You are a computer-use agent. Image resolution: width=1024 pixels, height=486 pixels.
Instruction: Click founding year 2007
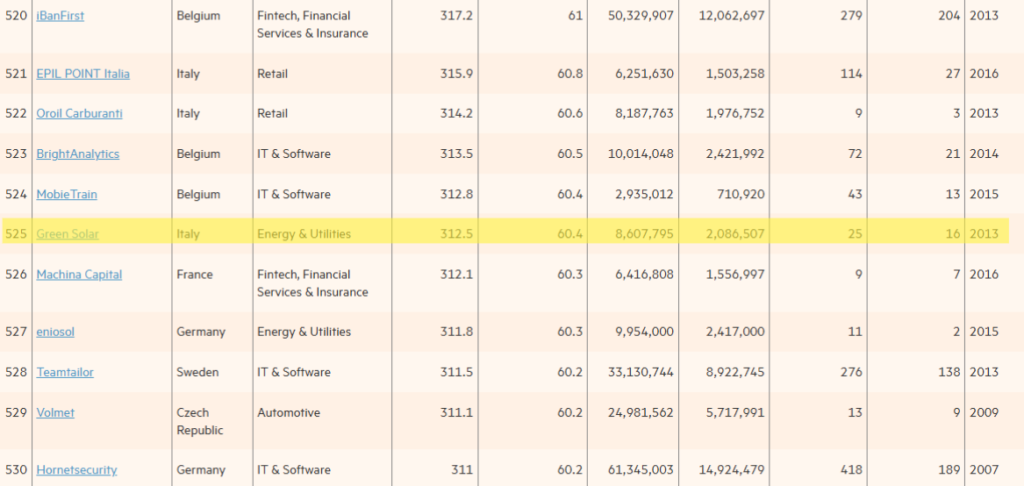[x=984, y=470]
